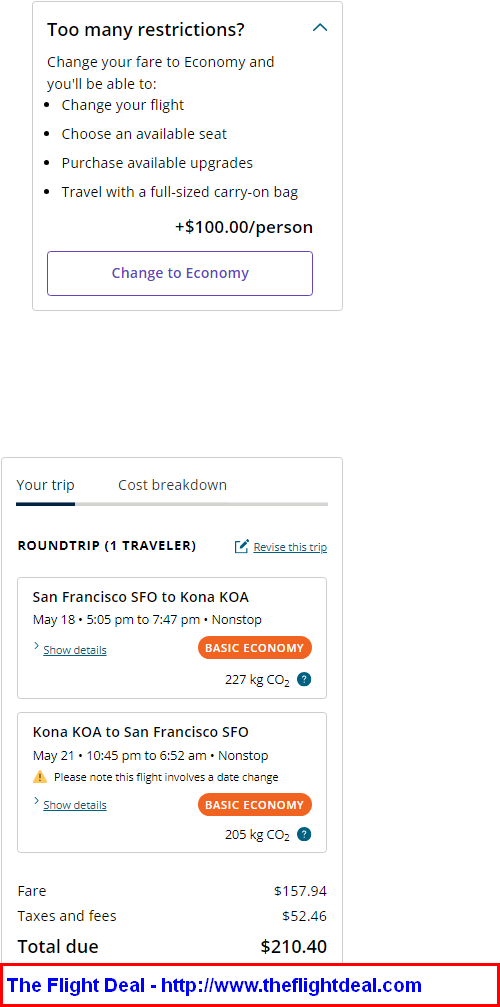Open the theflightdeal.com link banner
The width and height of the screenshot is (500, 1007).
pyautogui.click(x=250, y=985)
